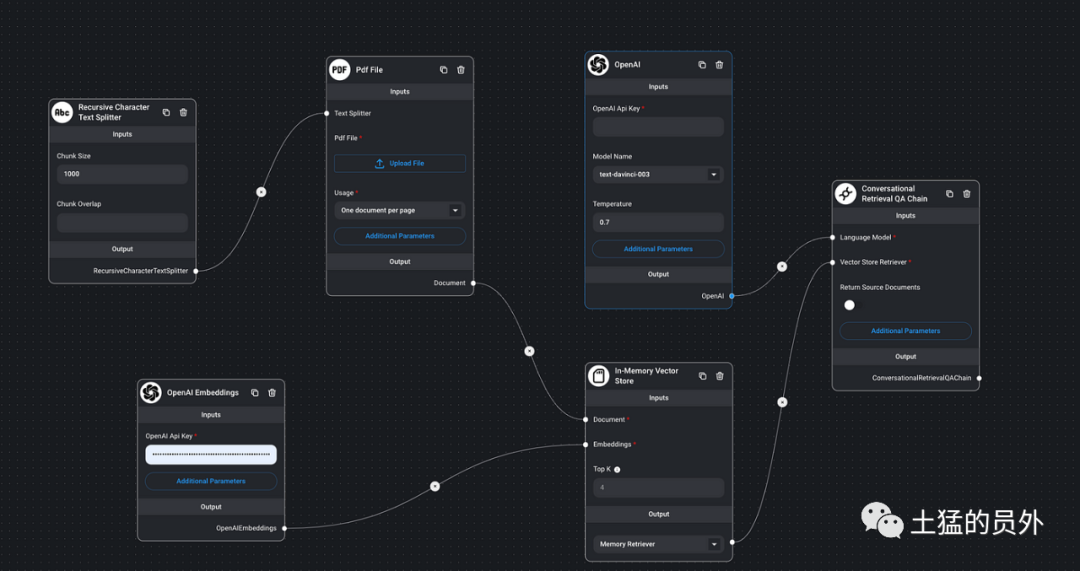1080x571 pixels.
Task: Click the Top K field showing 4
Action: click(x=658, y=488)
